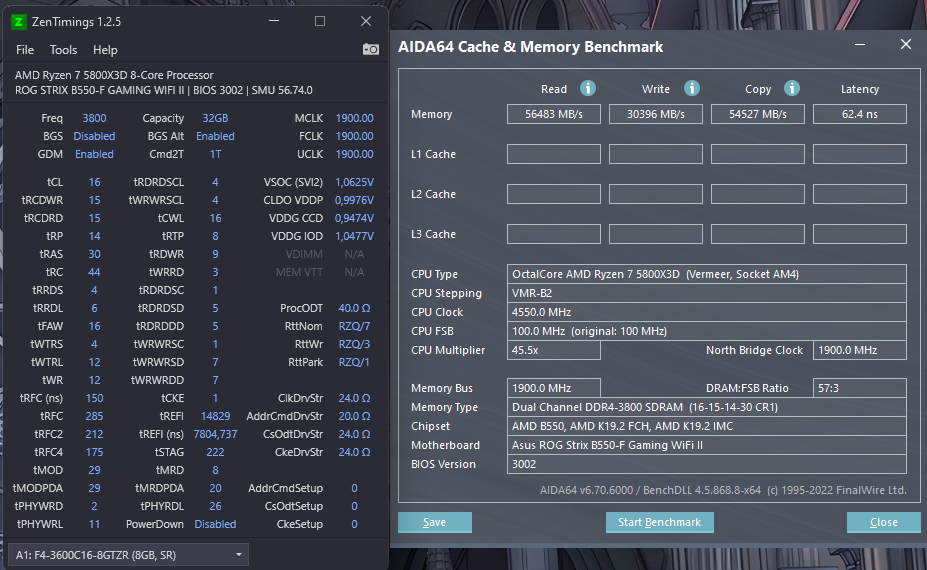
Task: Click the BGS Alt value Enabled
Action: coord(215,136)
